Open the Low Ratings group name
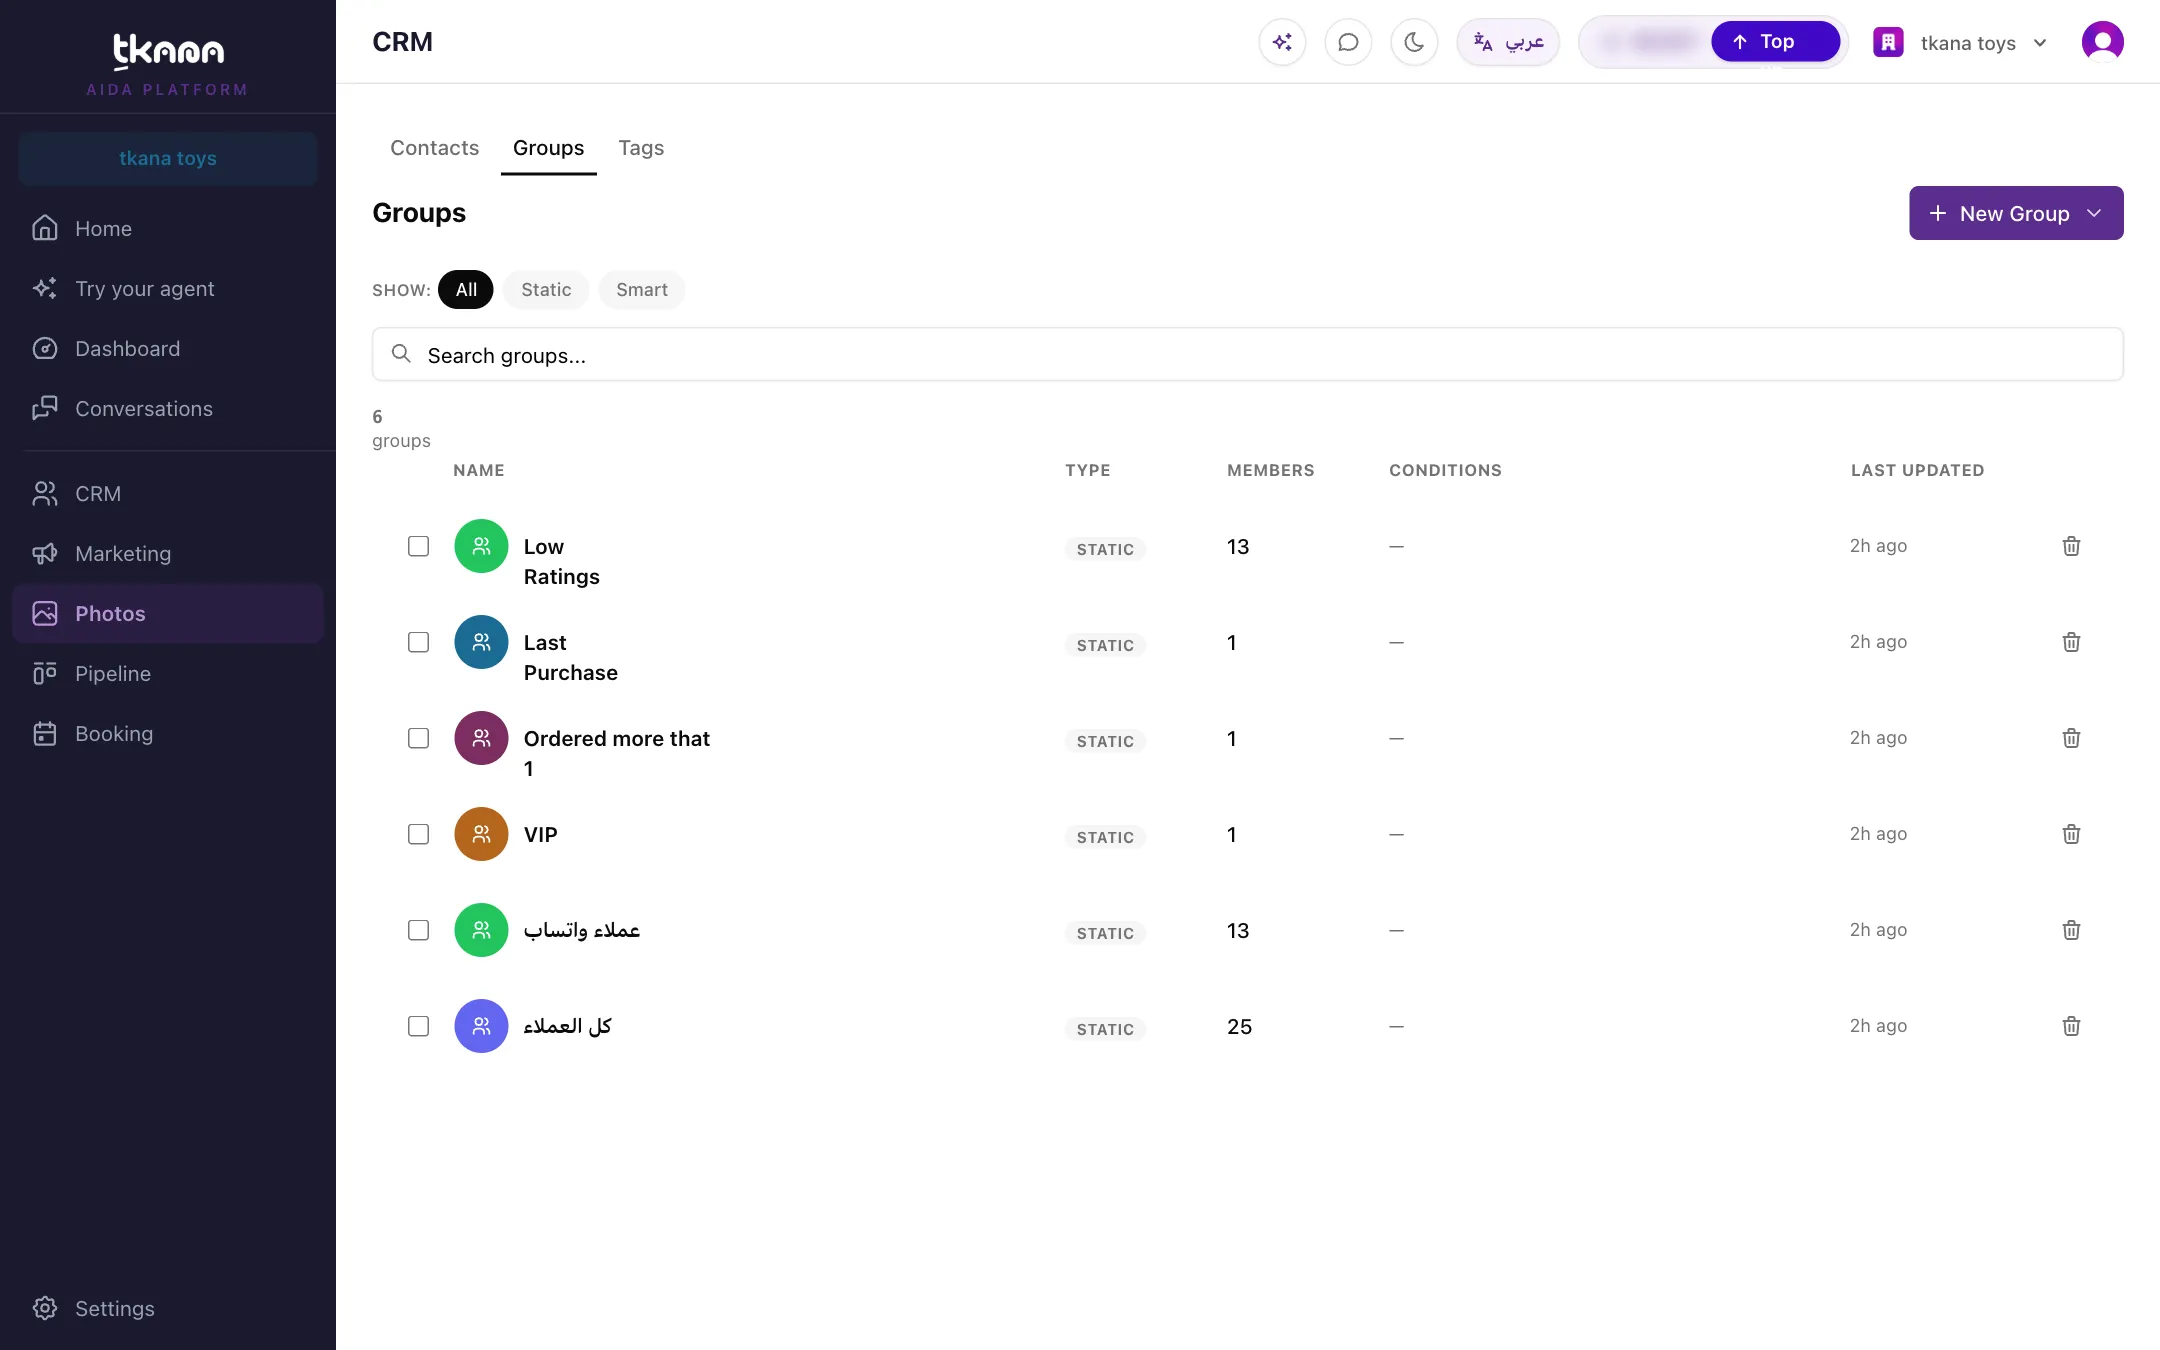Screen dimensions: 2160x1350 coord(562,562)
